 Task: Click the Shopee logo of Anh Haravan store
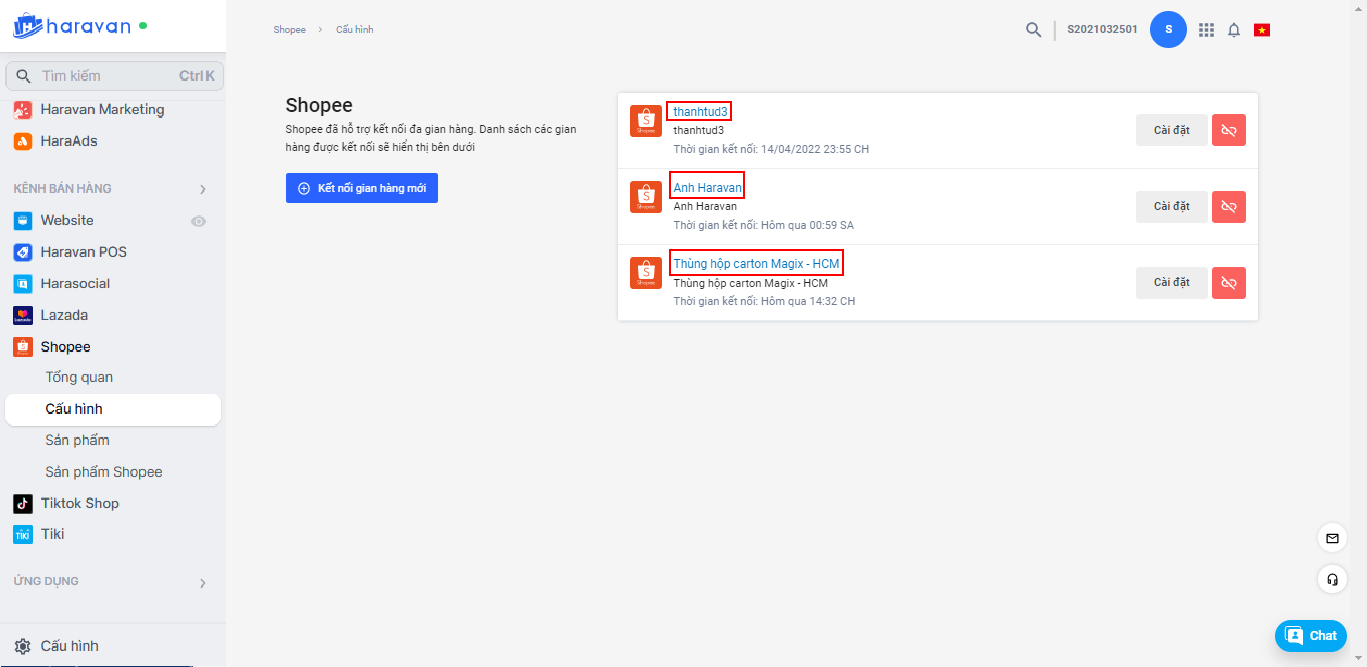coord(646,197)
